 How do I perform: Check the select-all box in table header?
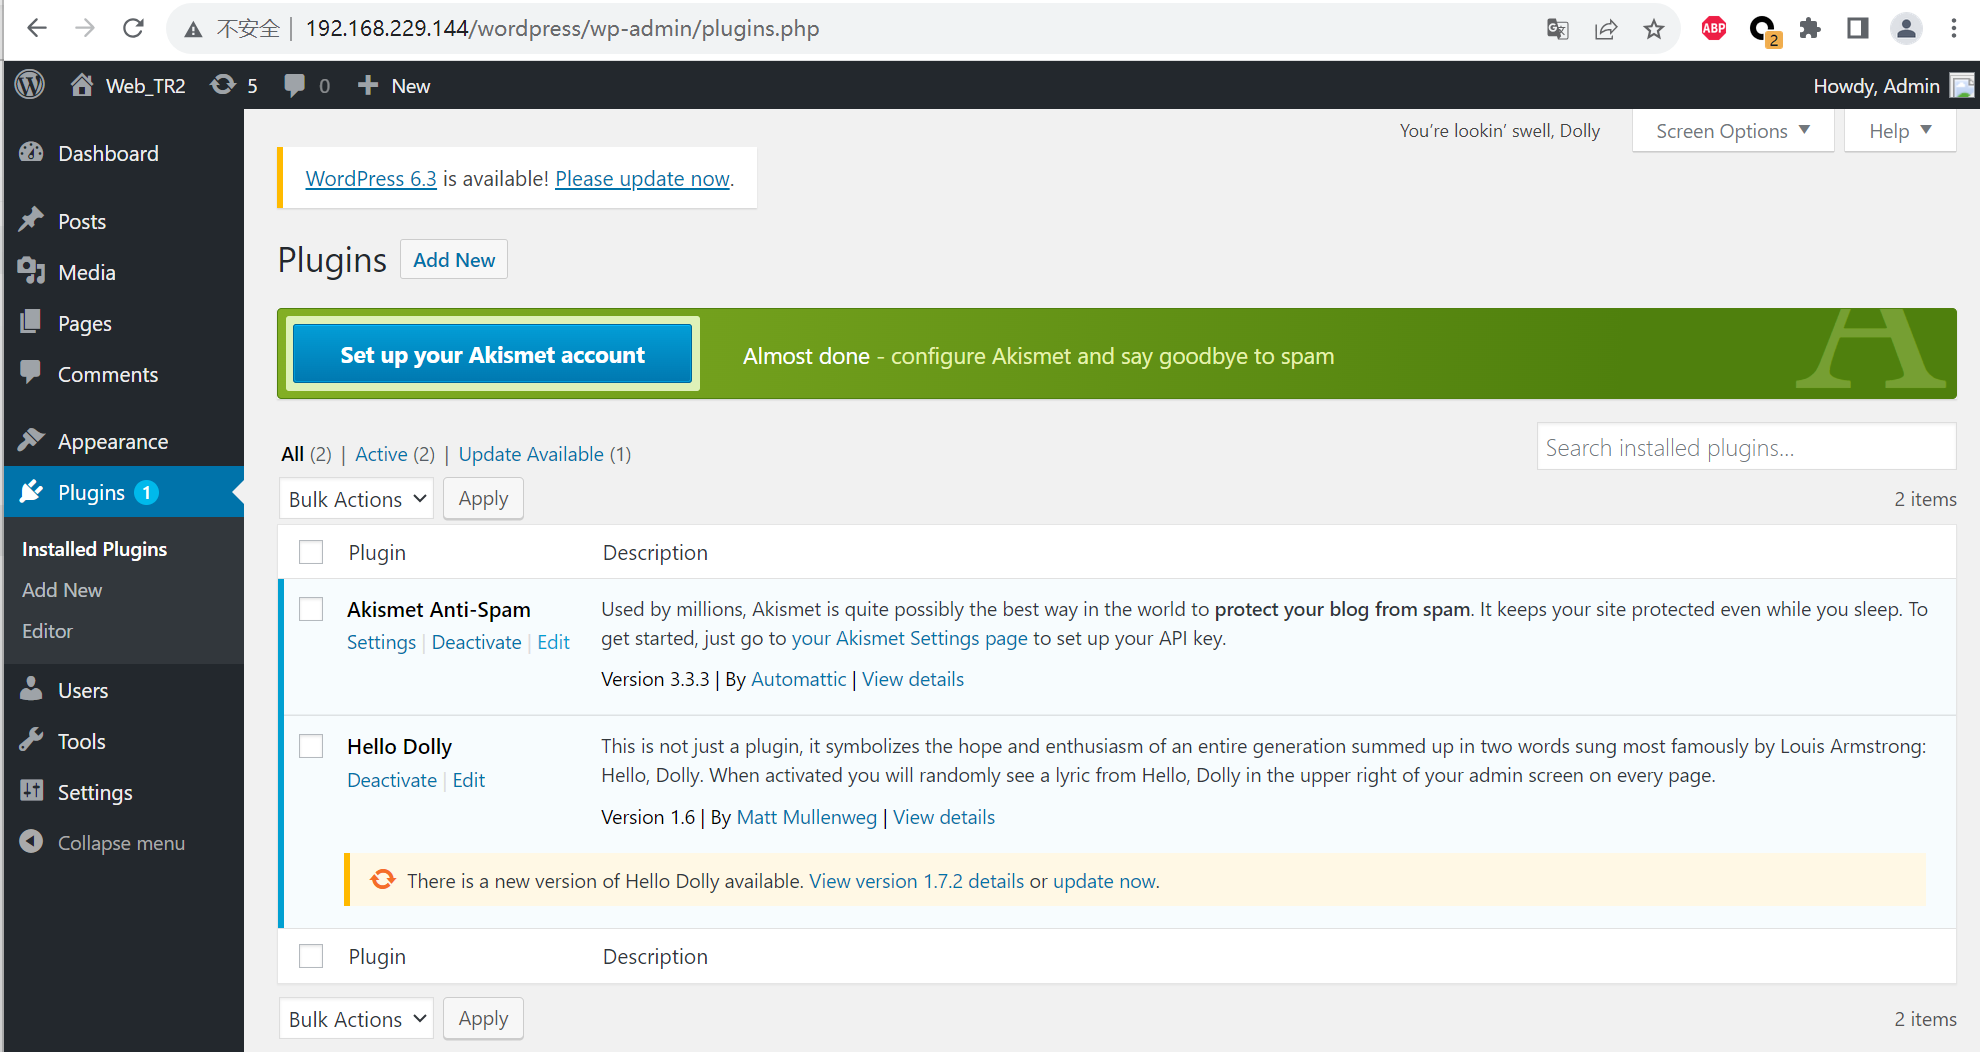(311, 552)
